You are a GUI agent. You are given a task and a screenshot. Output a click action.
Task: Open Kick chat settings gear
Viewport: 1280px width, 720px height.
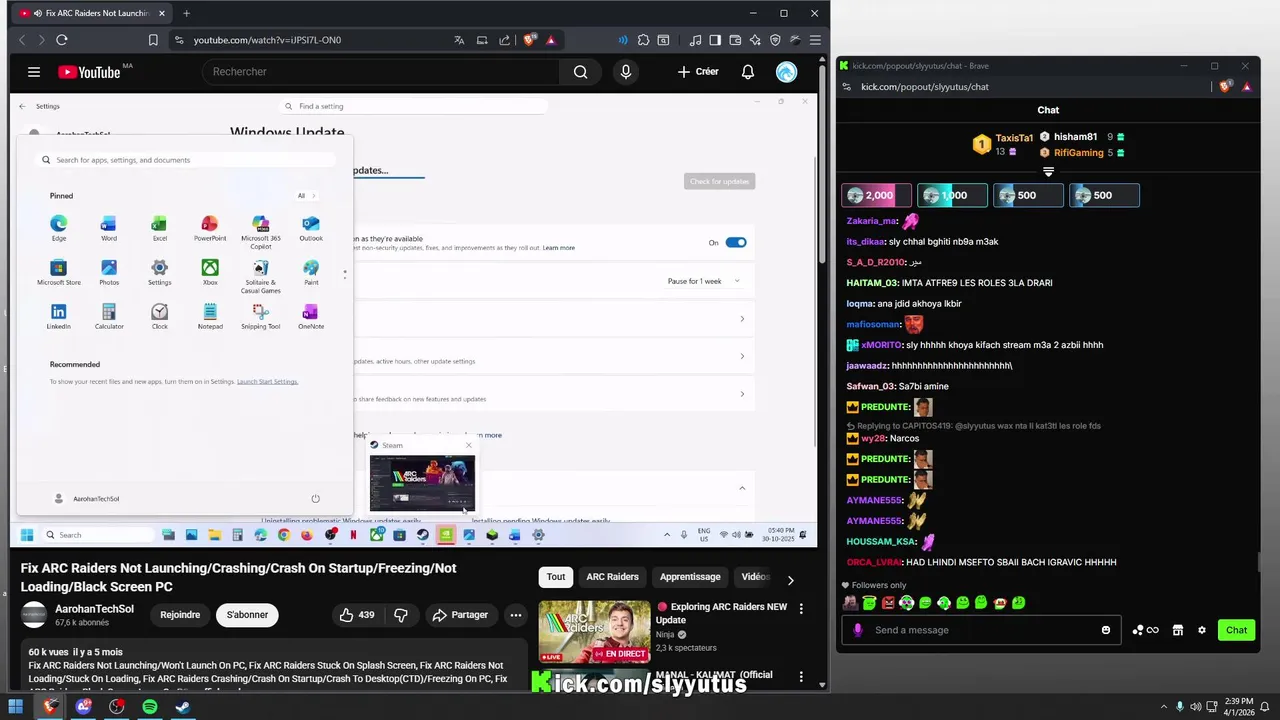pyautogui.click(x=1202, y=630)
